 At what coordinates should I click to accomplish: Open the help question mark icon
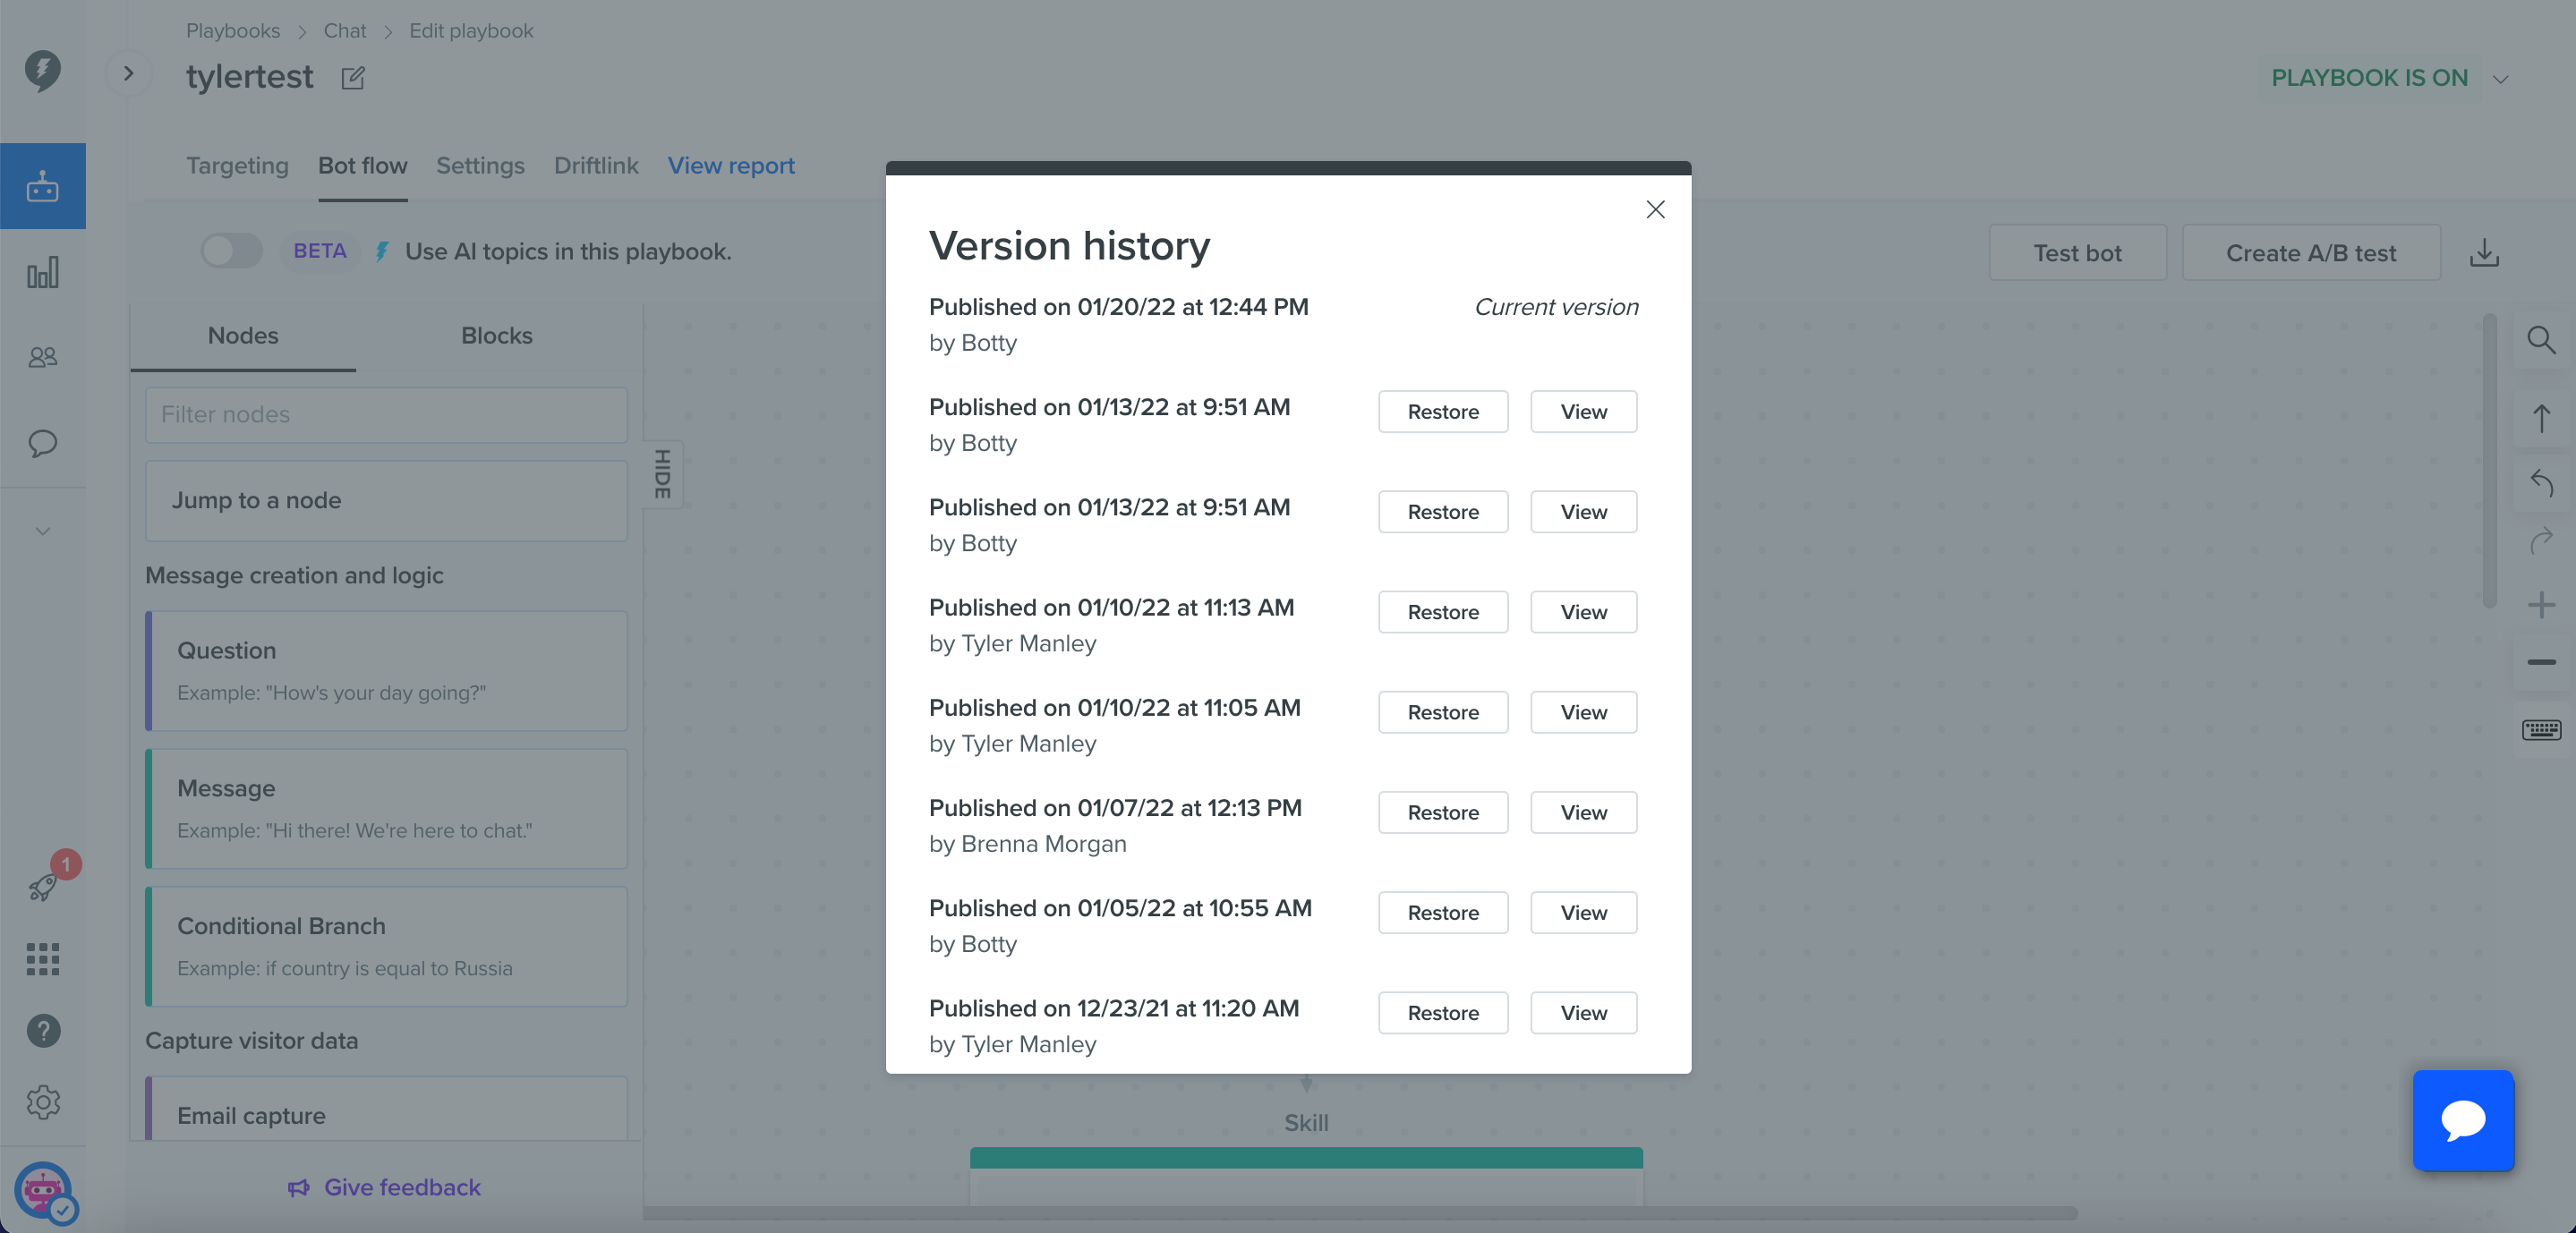pos(43,1031)
